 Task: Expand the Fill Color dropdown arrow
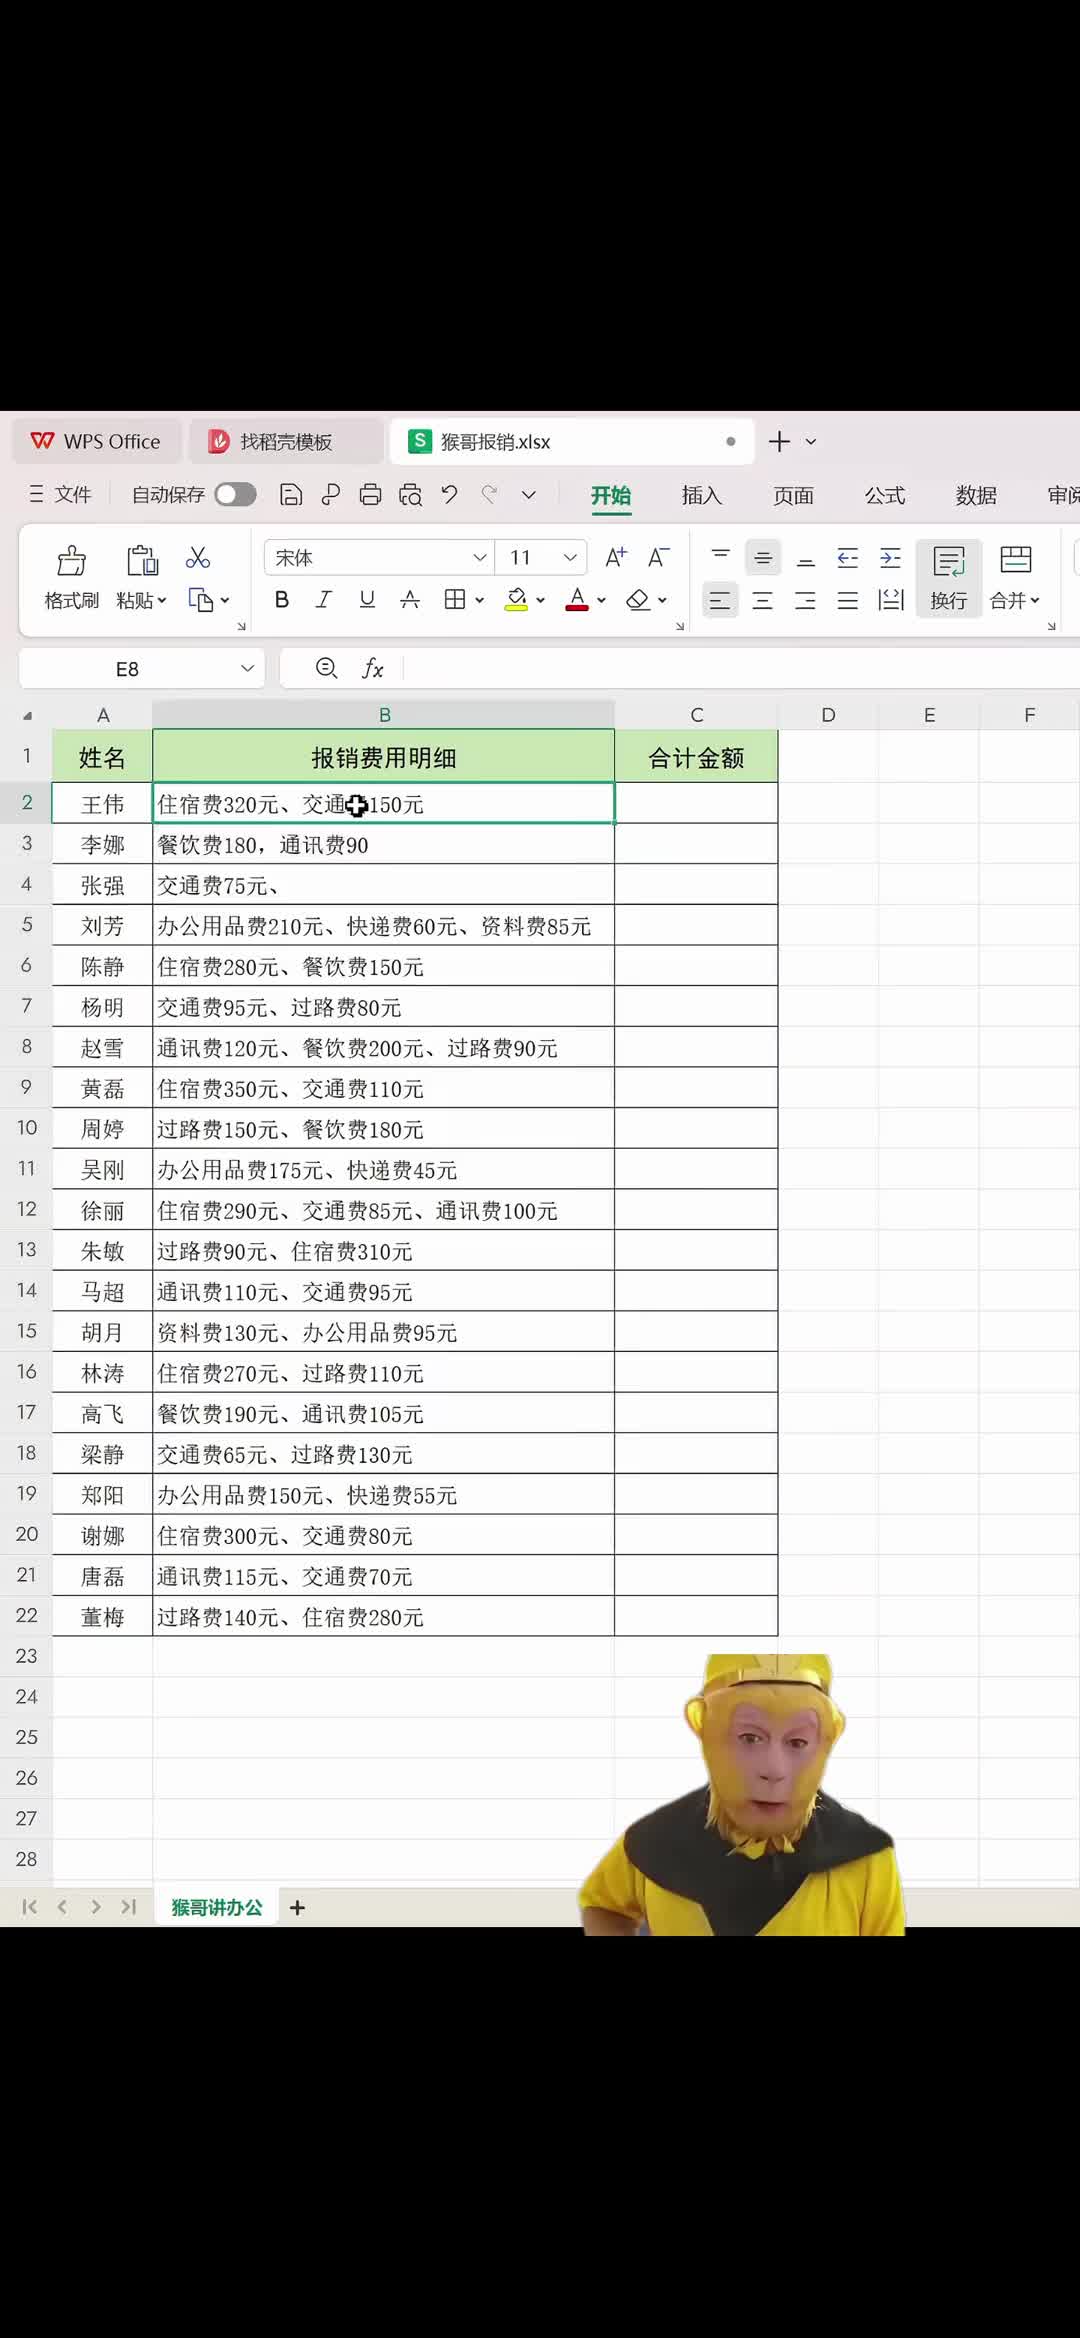click(x=541, y=600)
